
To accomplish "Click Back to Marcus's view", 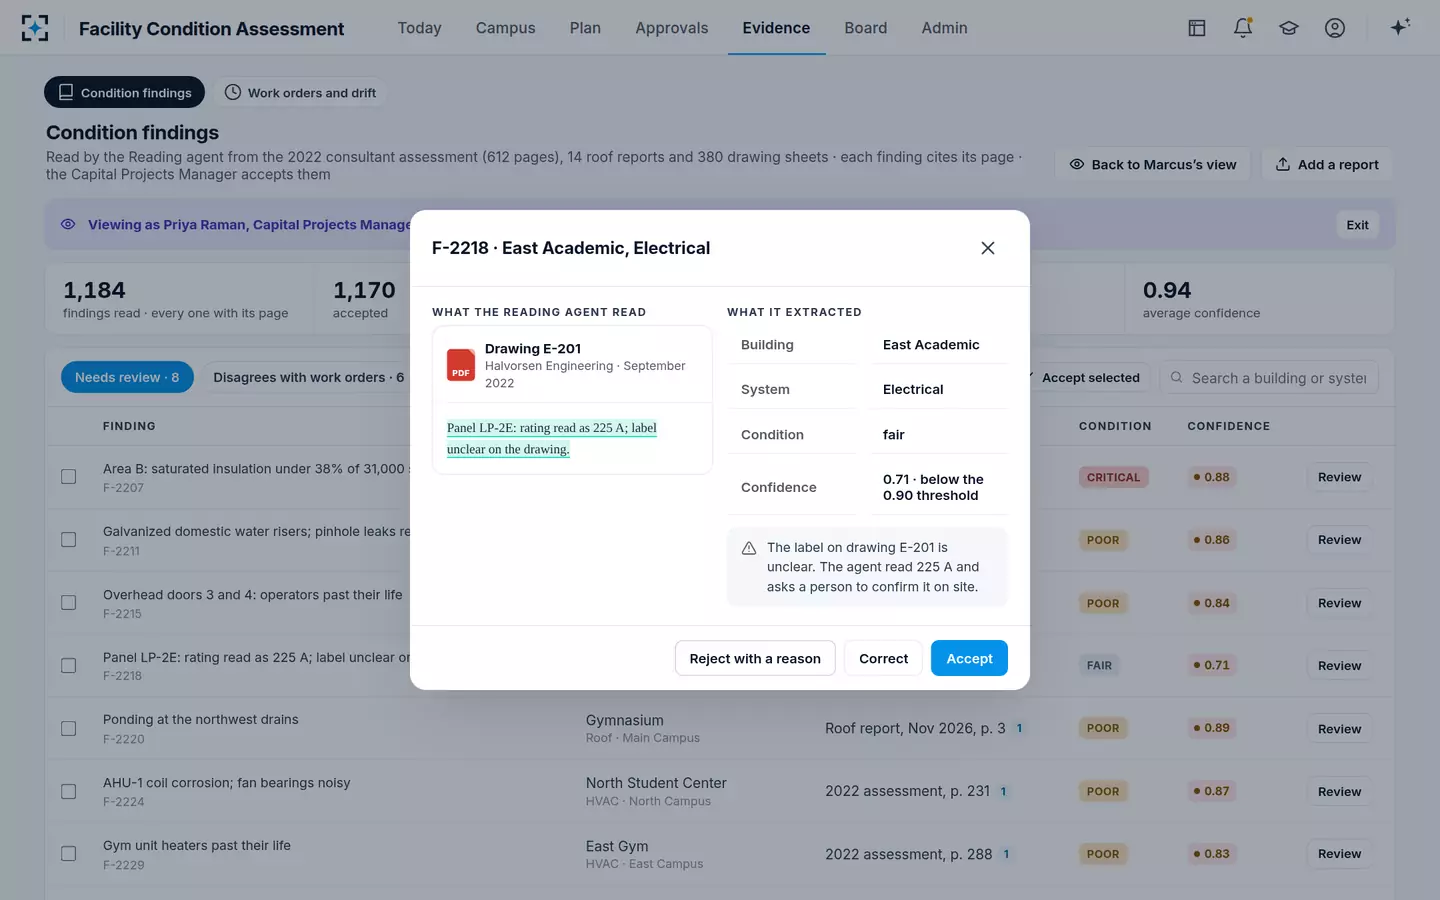I will (1153, 165).
